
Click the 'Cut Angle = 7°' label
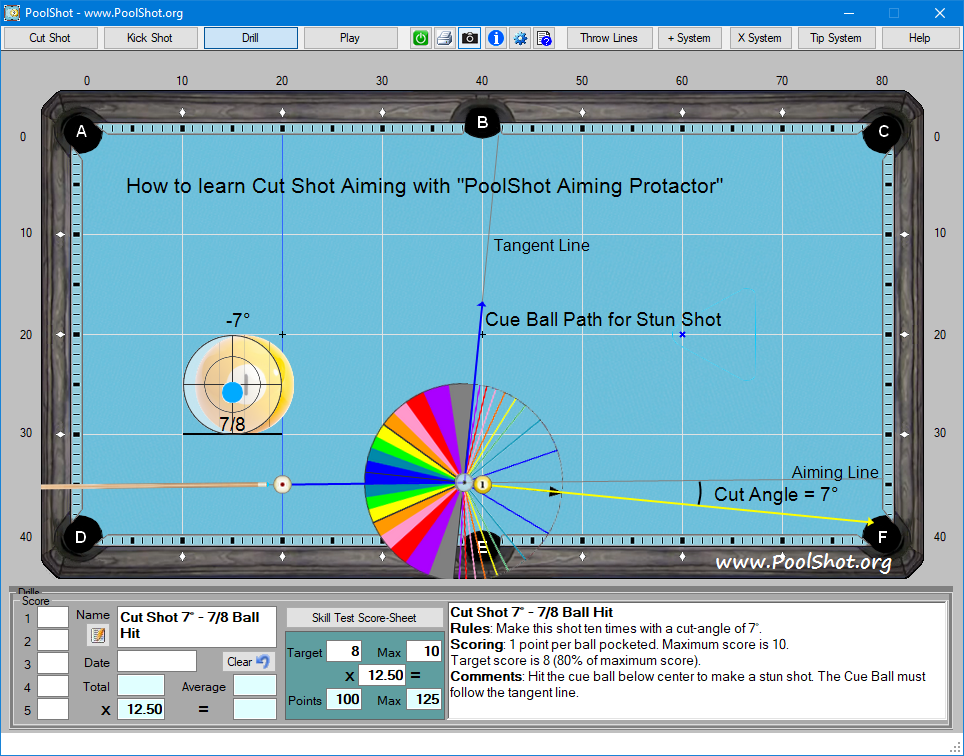point(776,494)
